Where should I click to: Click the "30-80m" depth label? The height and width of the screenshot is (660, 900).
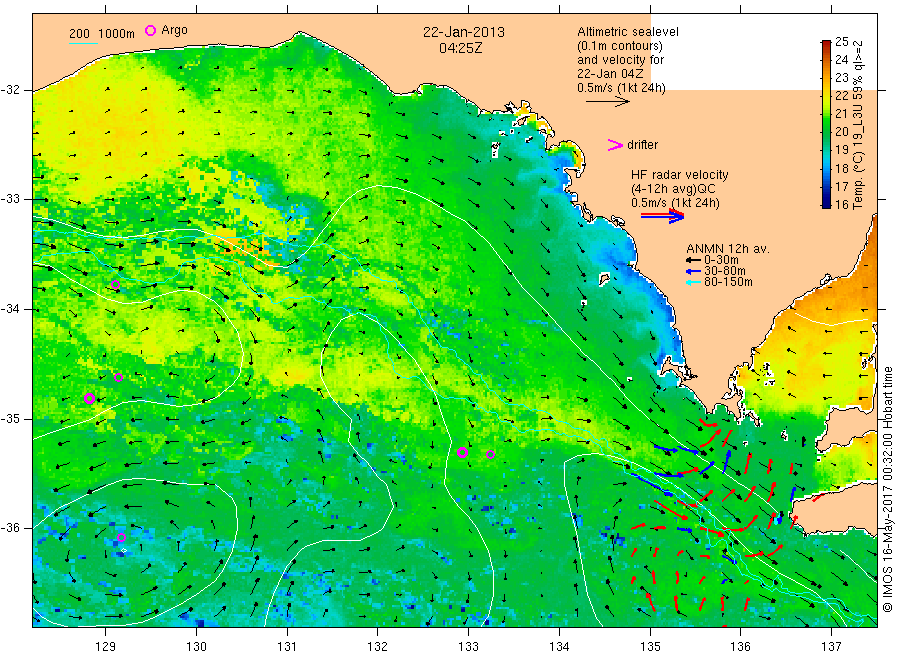(725, 271)
